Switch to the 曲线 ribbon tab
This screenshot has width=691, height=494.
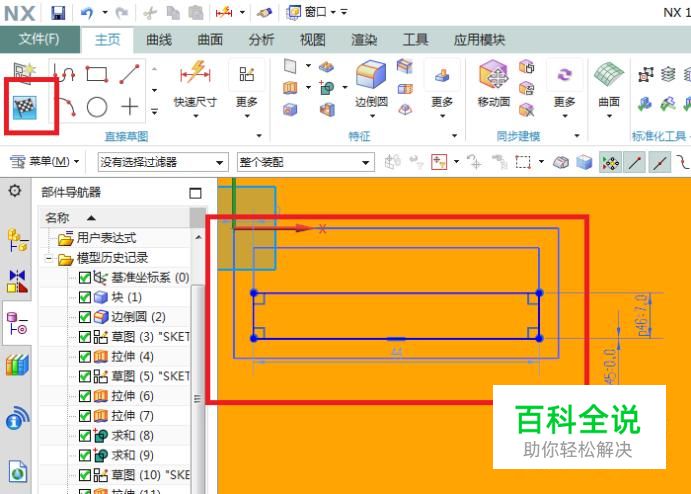tap(159, 40)
